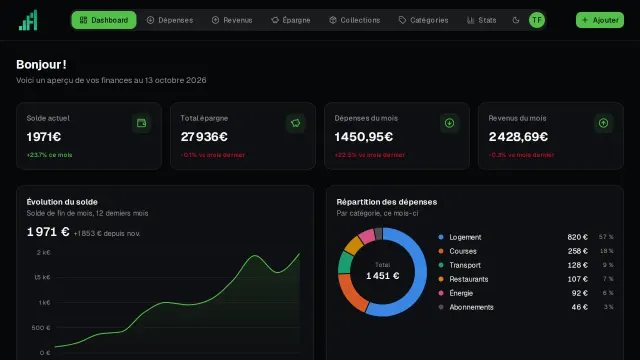Click the green bar-chart app logo
The height and width of the screenshot is (360, 640).
pos(28,20)
